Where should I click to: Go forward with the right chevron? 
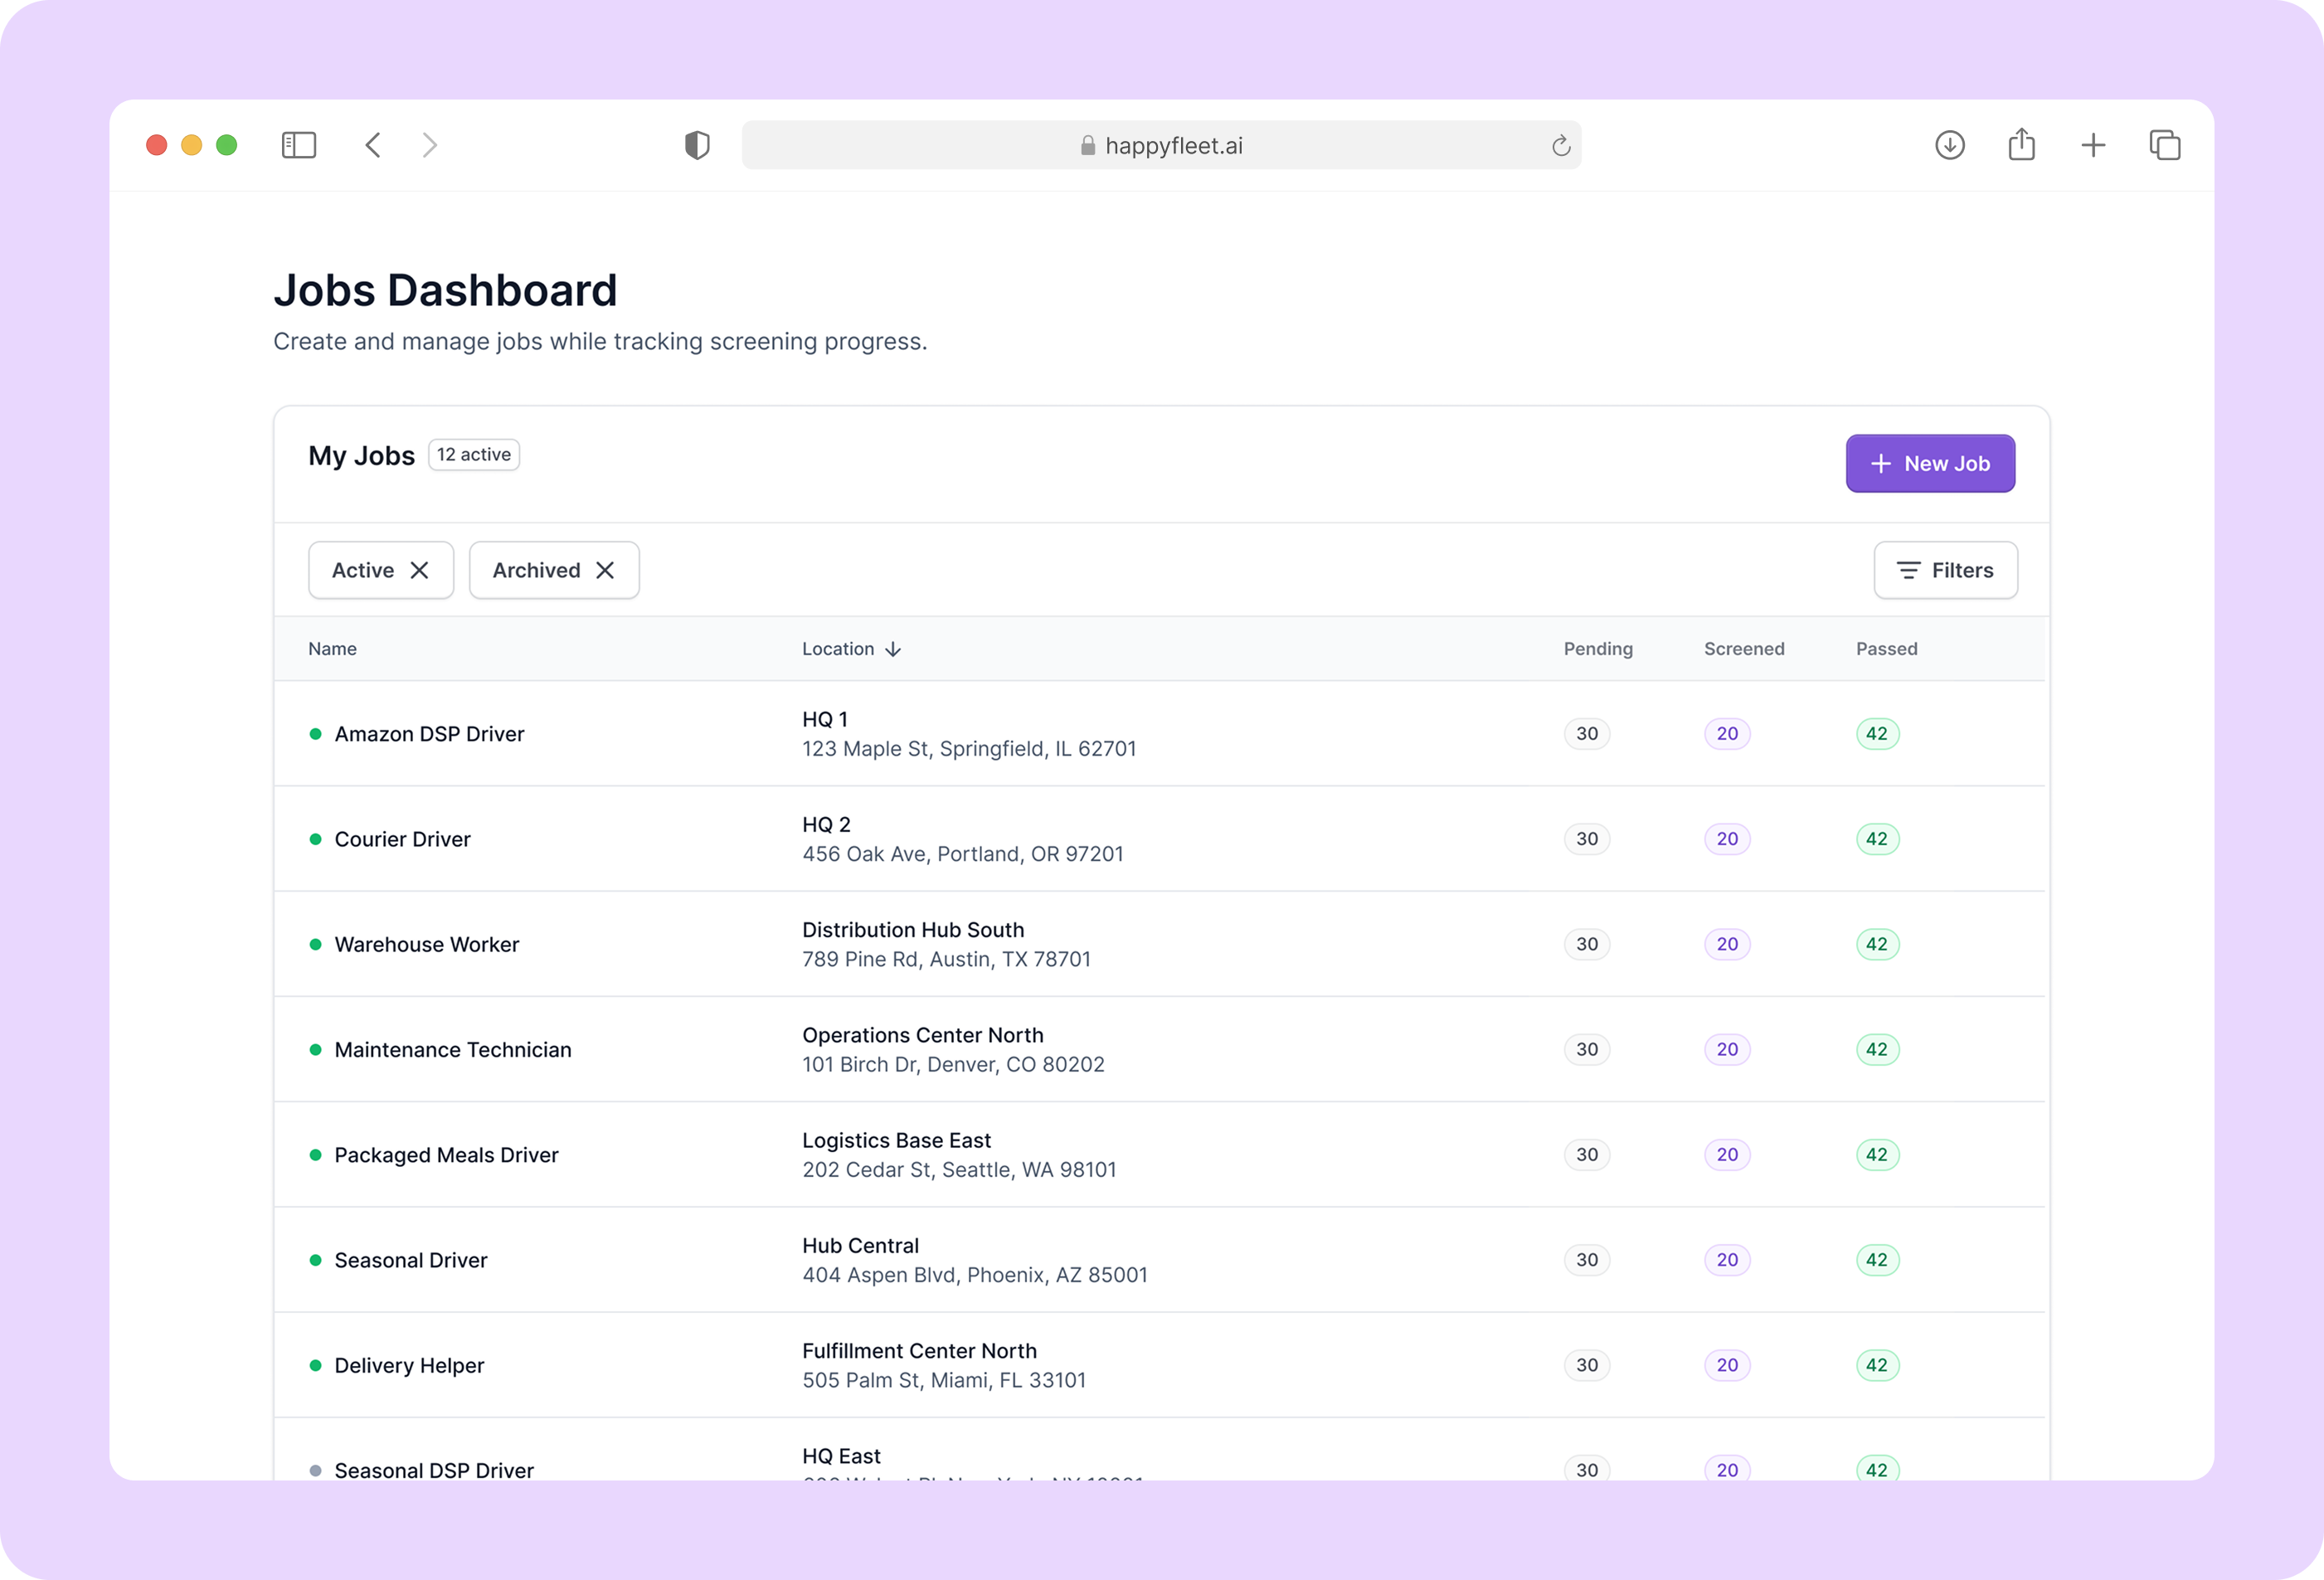430,145
